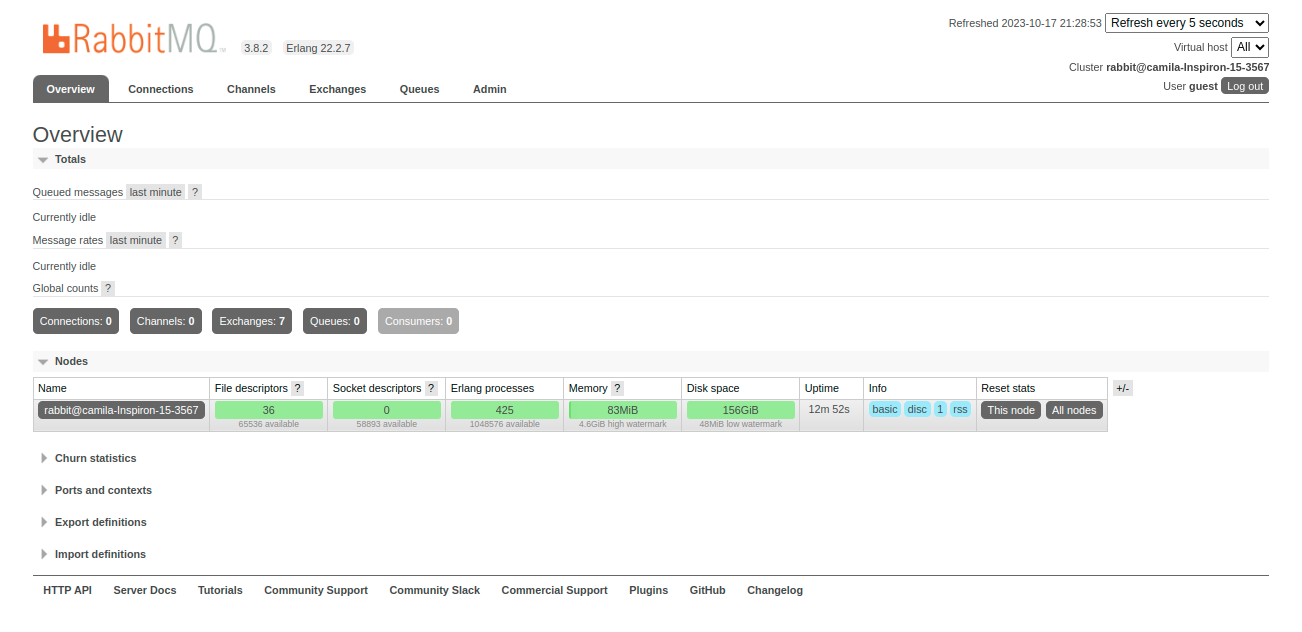Click the Exchanges: 7 count button
1302x632 pixels.
[252, 321]
